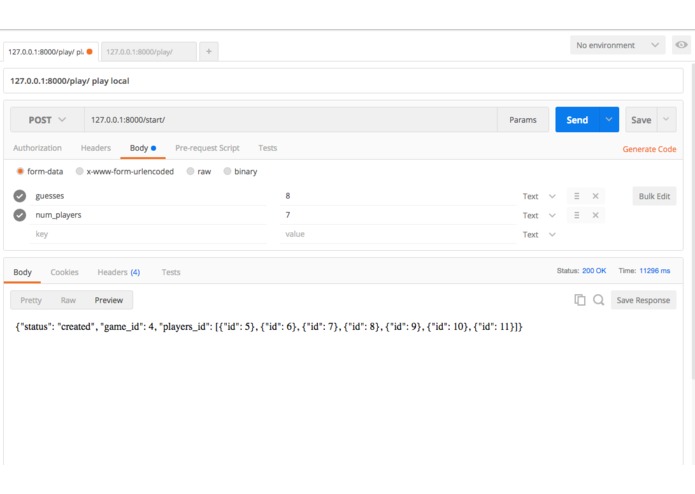
Task: Click the reorder handle of the guesses row
Action: (576, 196)
